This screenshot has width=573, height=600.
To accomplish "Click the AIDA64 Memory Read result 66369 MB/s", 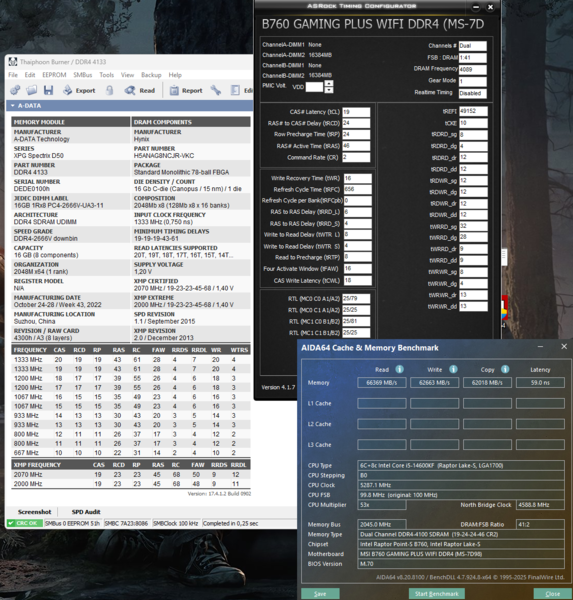I will (x=382, y=383).
